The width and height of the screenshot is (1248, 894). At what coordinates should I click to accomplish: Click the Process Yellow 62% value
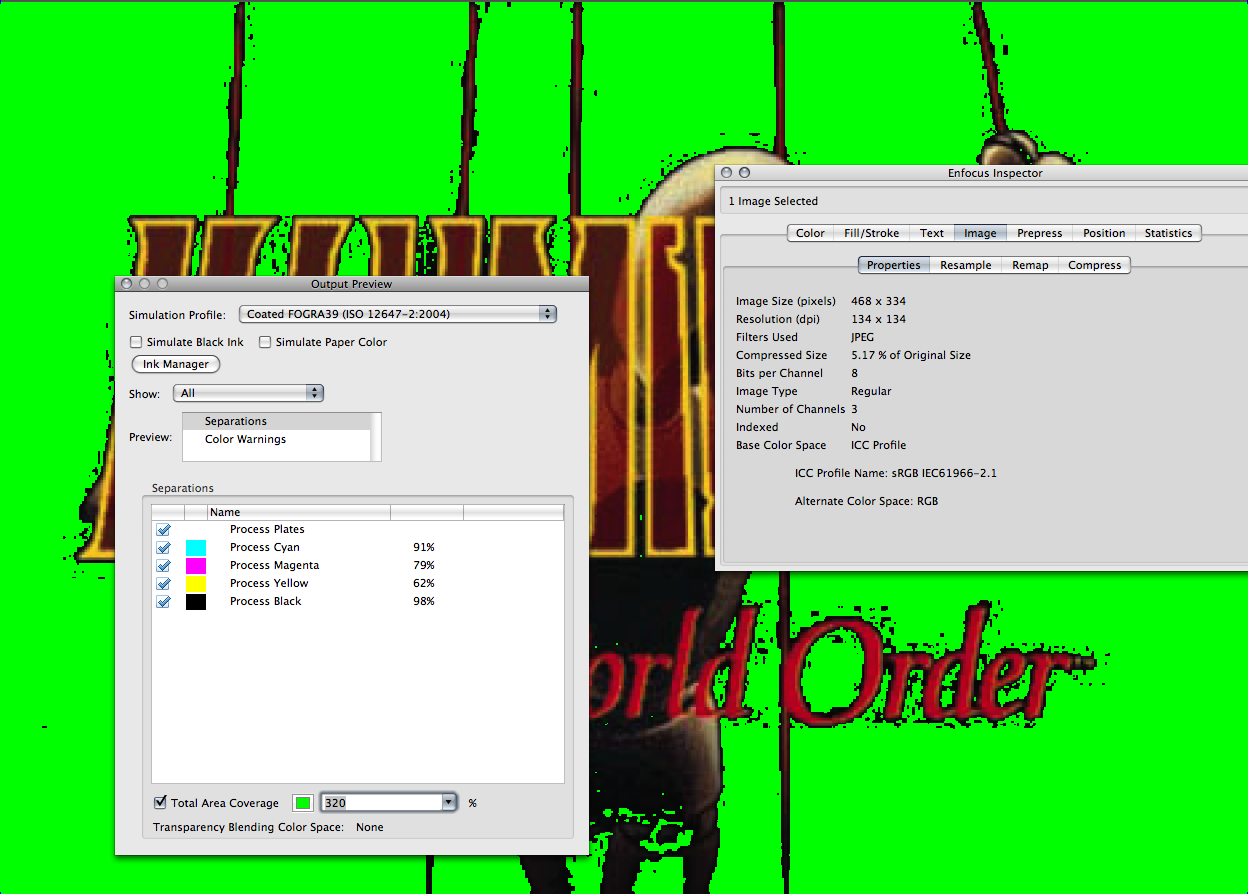pyautogui.click(x=424, y=583)
